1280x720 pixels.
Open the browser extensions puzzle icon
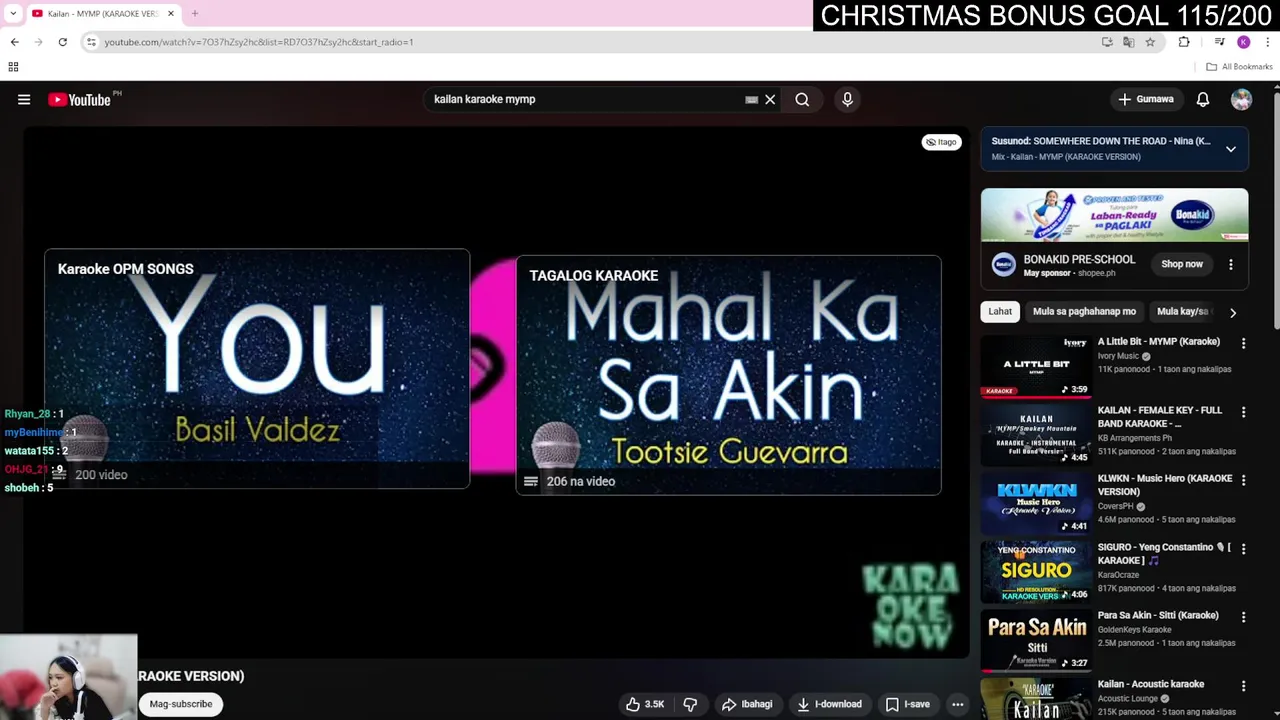[1184, 42]
